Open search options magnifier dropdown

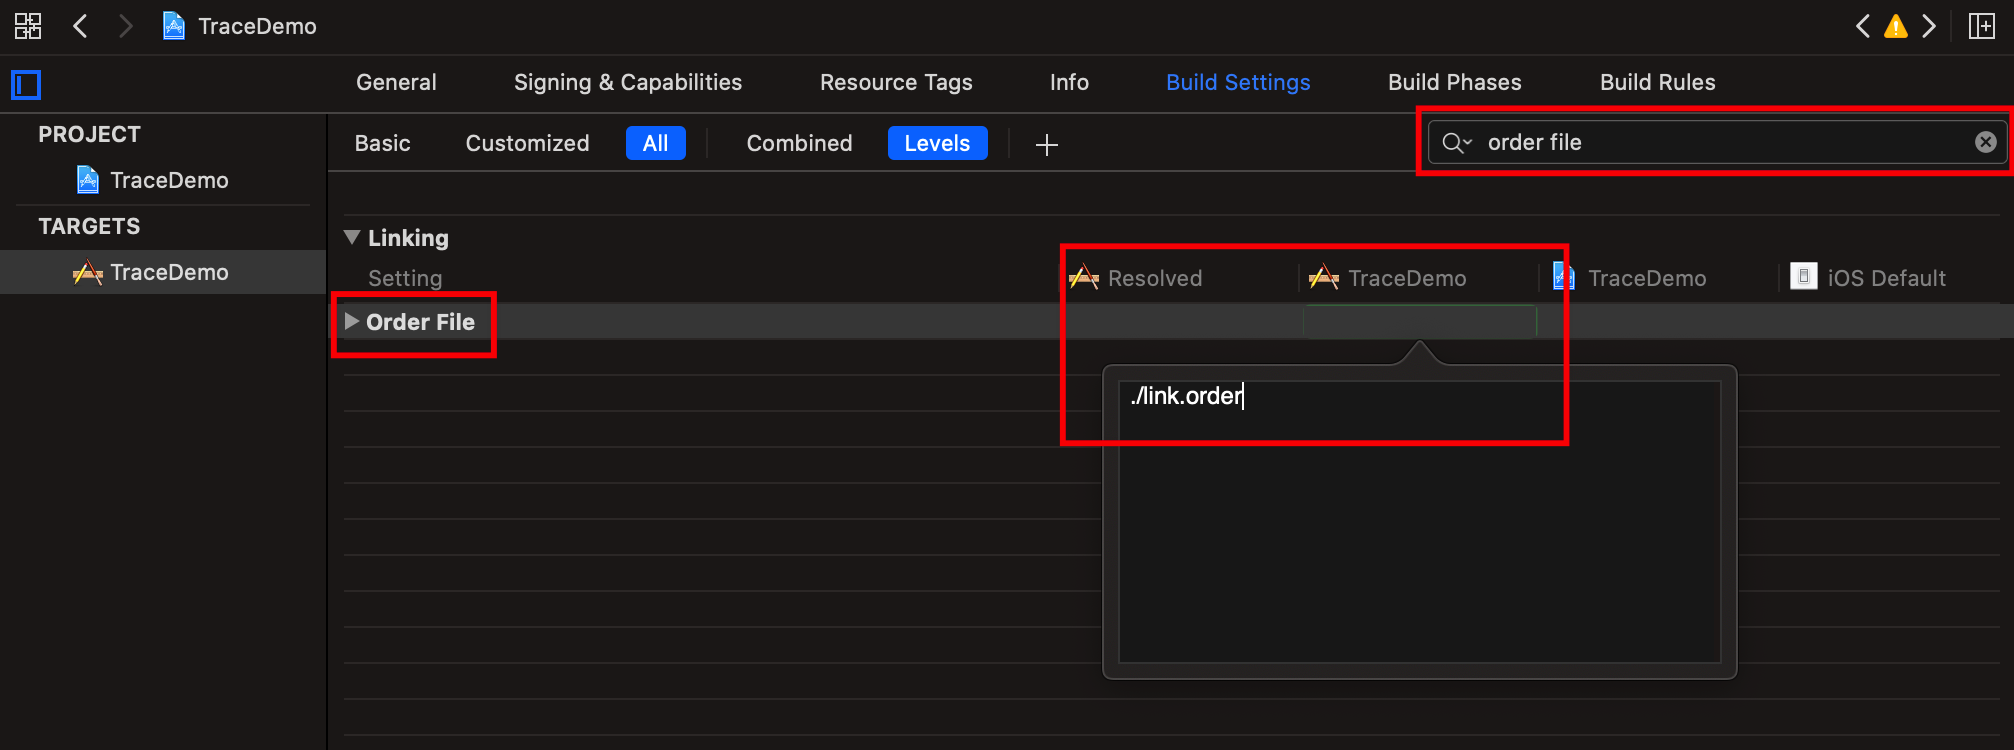[x=1457, y=143]
